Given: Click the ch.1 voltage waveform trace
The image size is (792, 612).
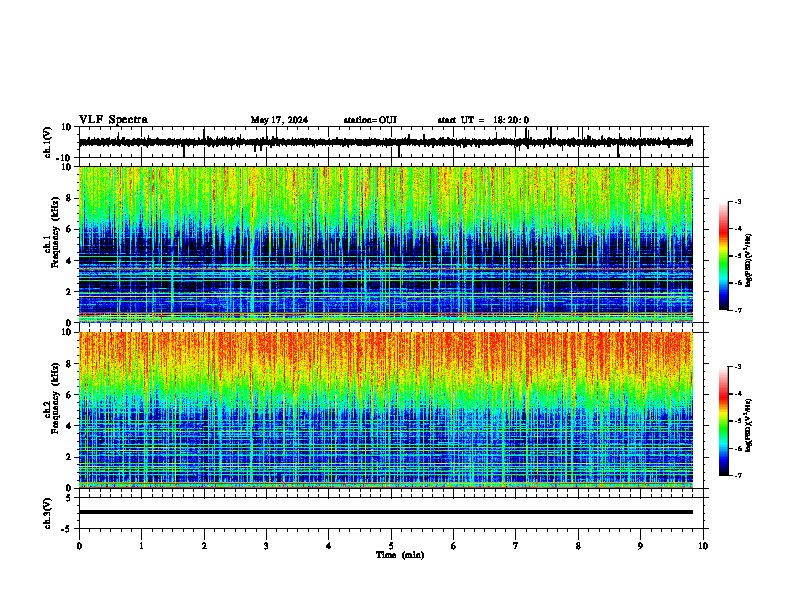Looking at the screenshot, I should click(385, 142).
